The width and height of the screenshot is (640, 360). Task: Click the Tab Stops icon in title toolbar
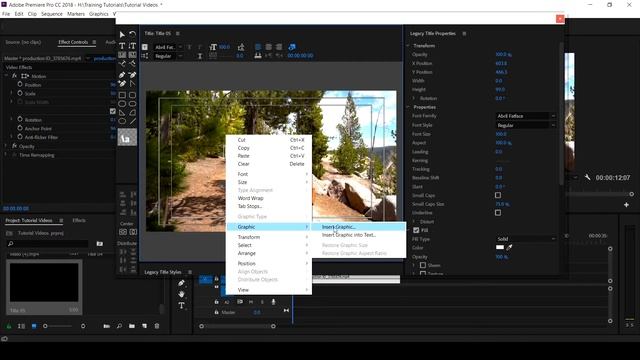[258, 56]
